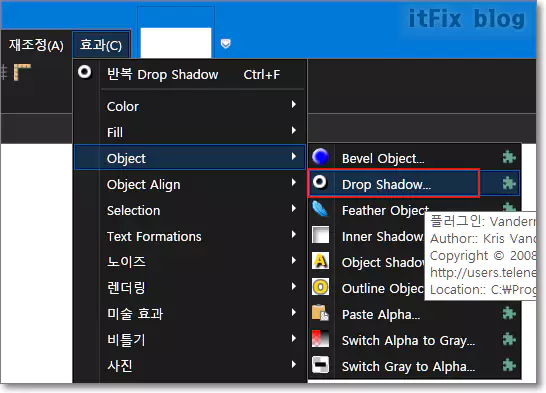Screen dimensions: 546x393
Task: Click the Object row's submenu arrow
Action: tap(294, 156)
